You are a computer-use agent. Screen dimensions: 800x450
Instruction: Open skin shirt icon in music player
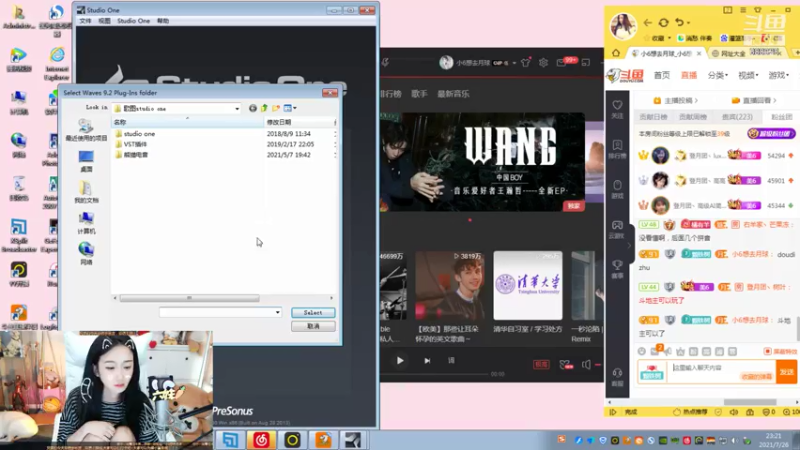[x=526, y=62]
